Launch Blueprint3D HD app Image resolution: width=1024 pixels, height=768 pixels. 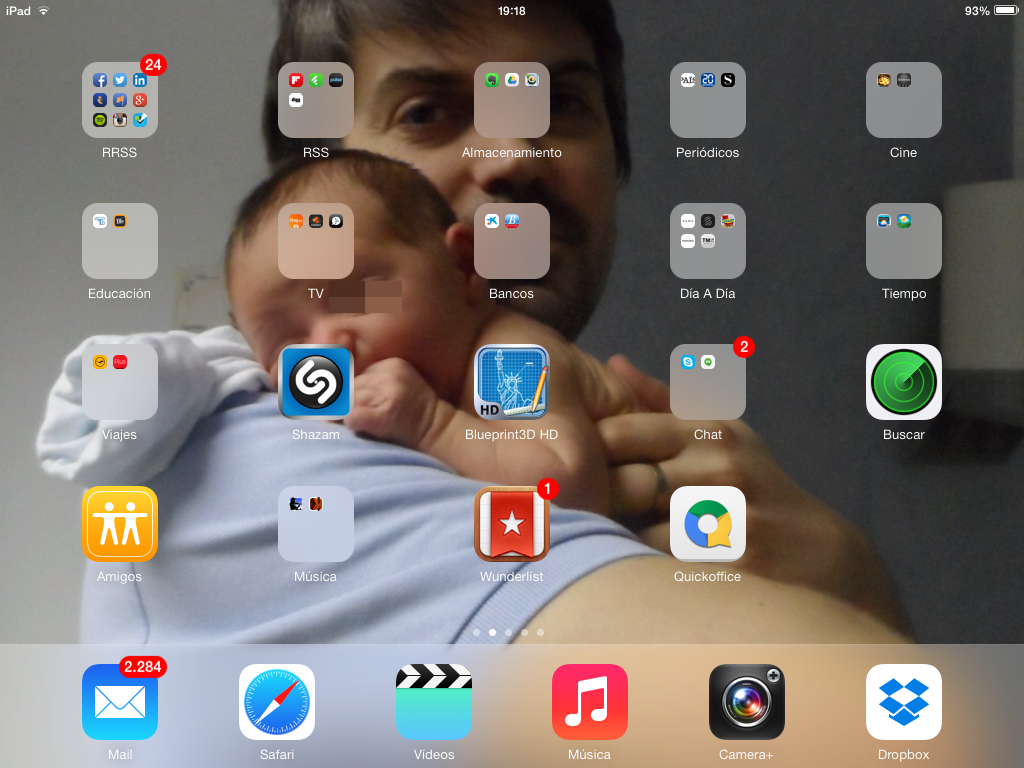coord(511,382)
